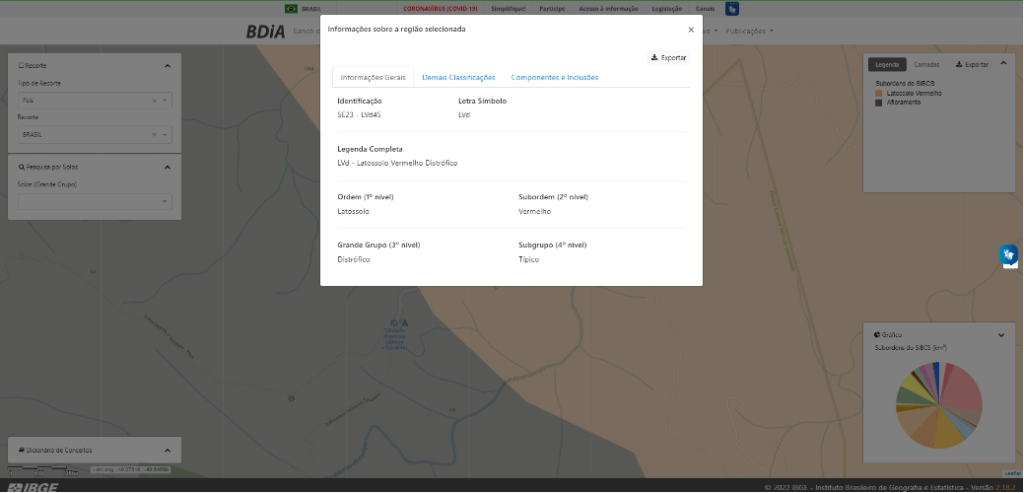1024x493 pixels.
Task: Click the 'SE23 - LVd45' identification value
Action: 359,115
